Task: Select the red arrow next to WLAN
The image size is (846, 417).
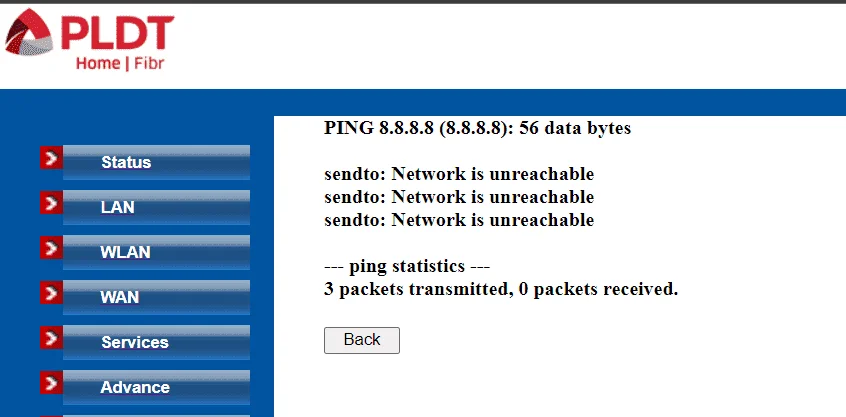Action: pyautogui.click(x=51, y=248)
